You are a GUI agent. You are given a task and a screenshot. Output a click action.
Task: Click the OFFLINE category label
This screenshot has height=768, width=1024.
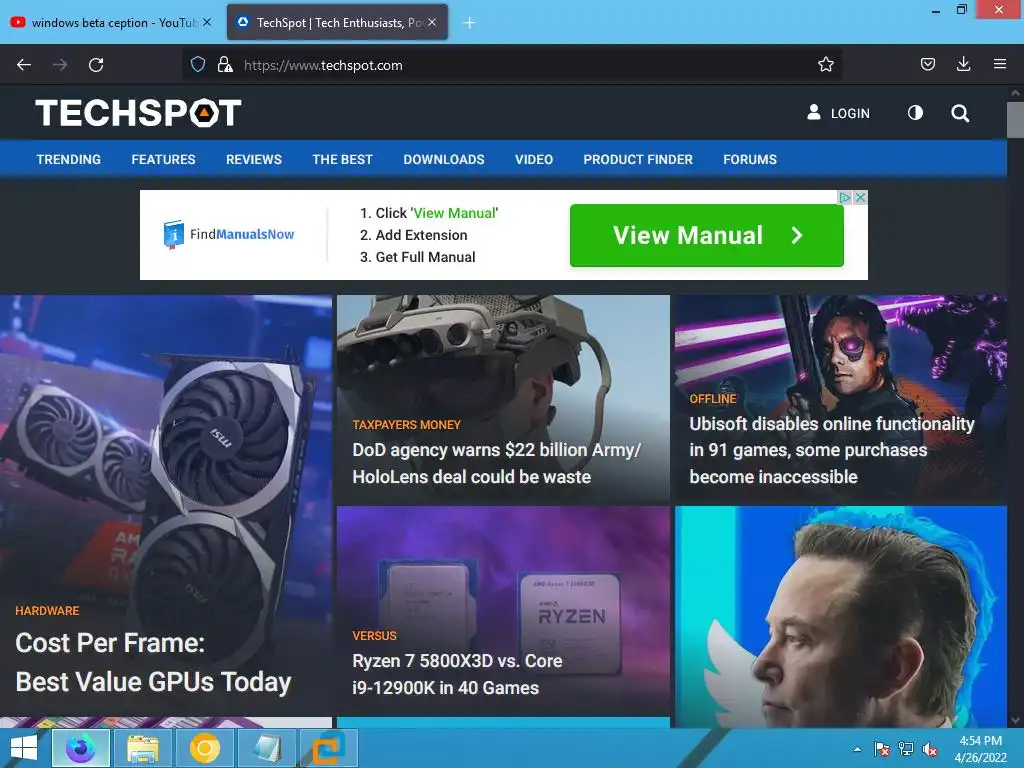[712, 398]
